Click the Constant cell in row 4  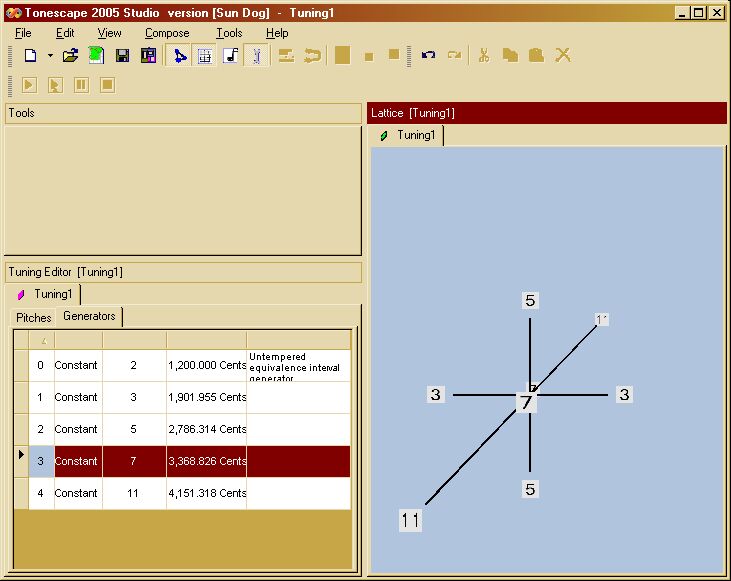click(78, 493)
